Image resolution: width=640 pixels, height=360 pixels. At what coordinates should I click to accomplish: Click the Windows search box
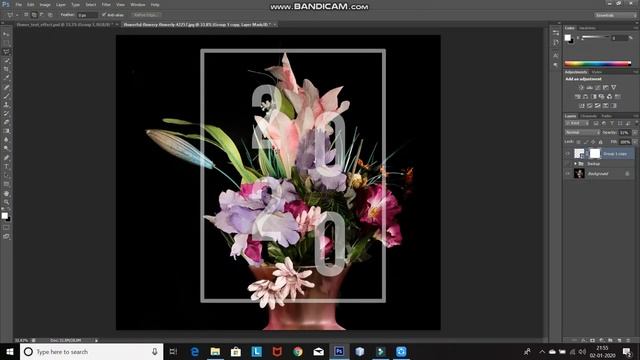[x=91, y=351]
